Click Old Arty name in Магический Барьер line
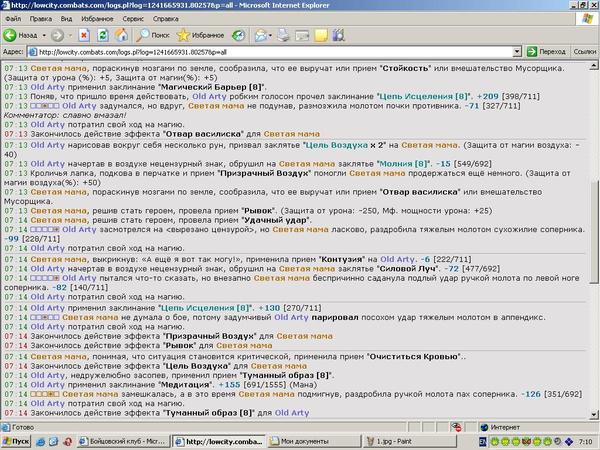Viewport: 600px width, 450px height. coord(47,87)
